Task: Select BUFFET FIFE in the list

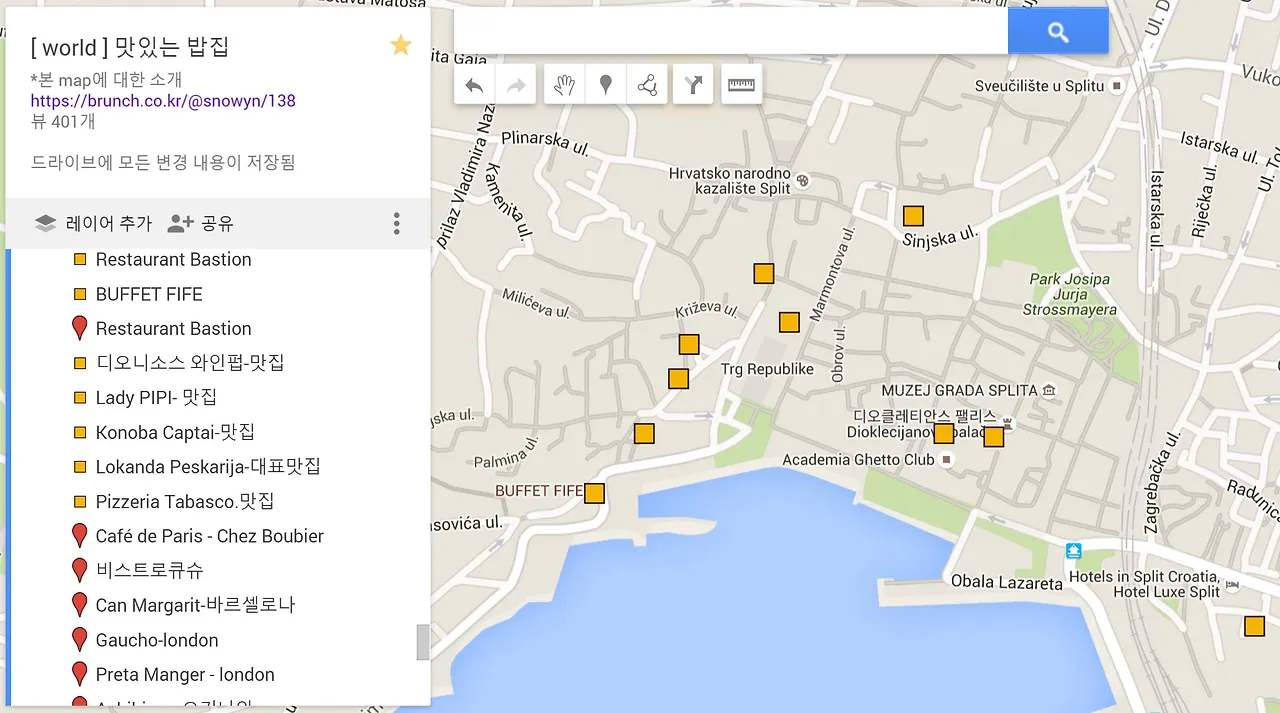Action: click(x=149, y=294)
